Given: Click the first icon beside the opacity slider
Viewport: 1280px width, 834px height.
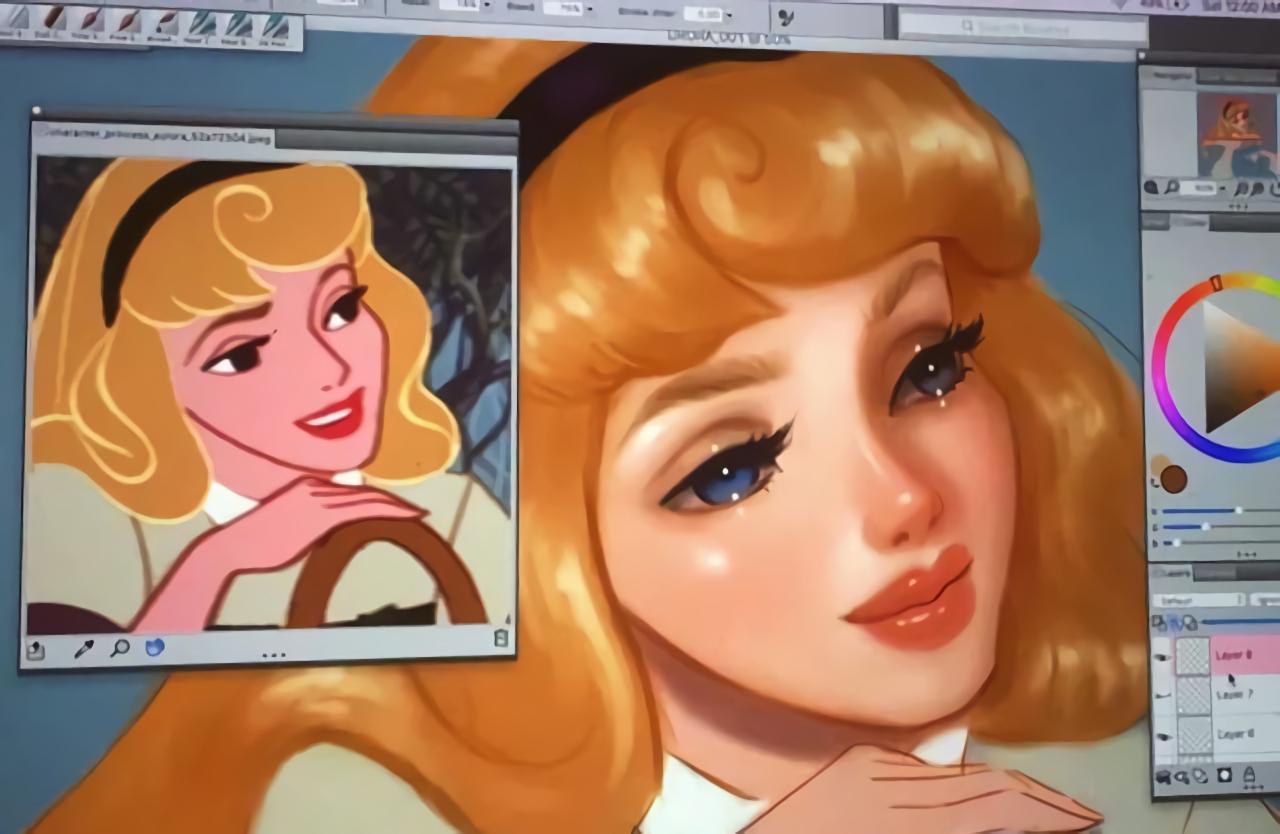Looking at the screenshot, I should 1159,623.
